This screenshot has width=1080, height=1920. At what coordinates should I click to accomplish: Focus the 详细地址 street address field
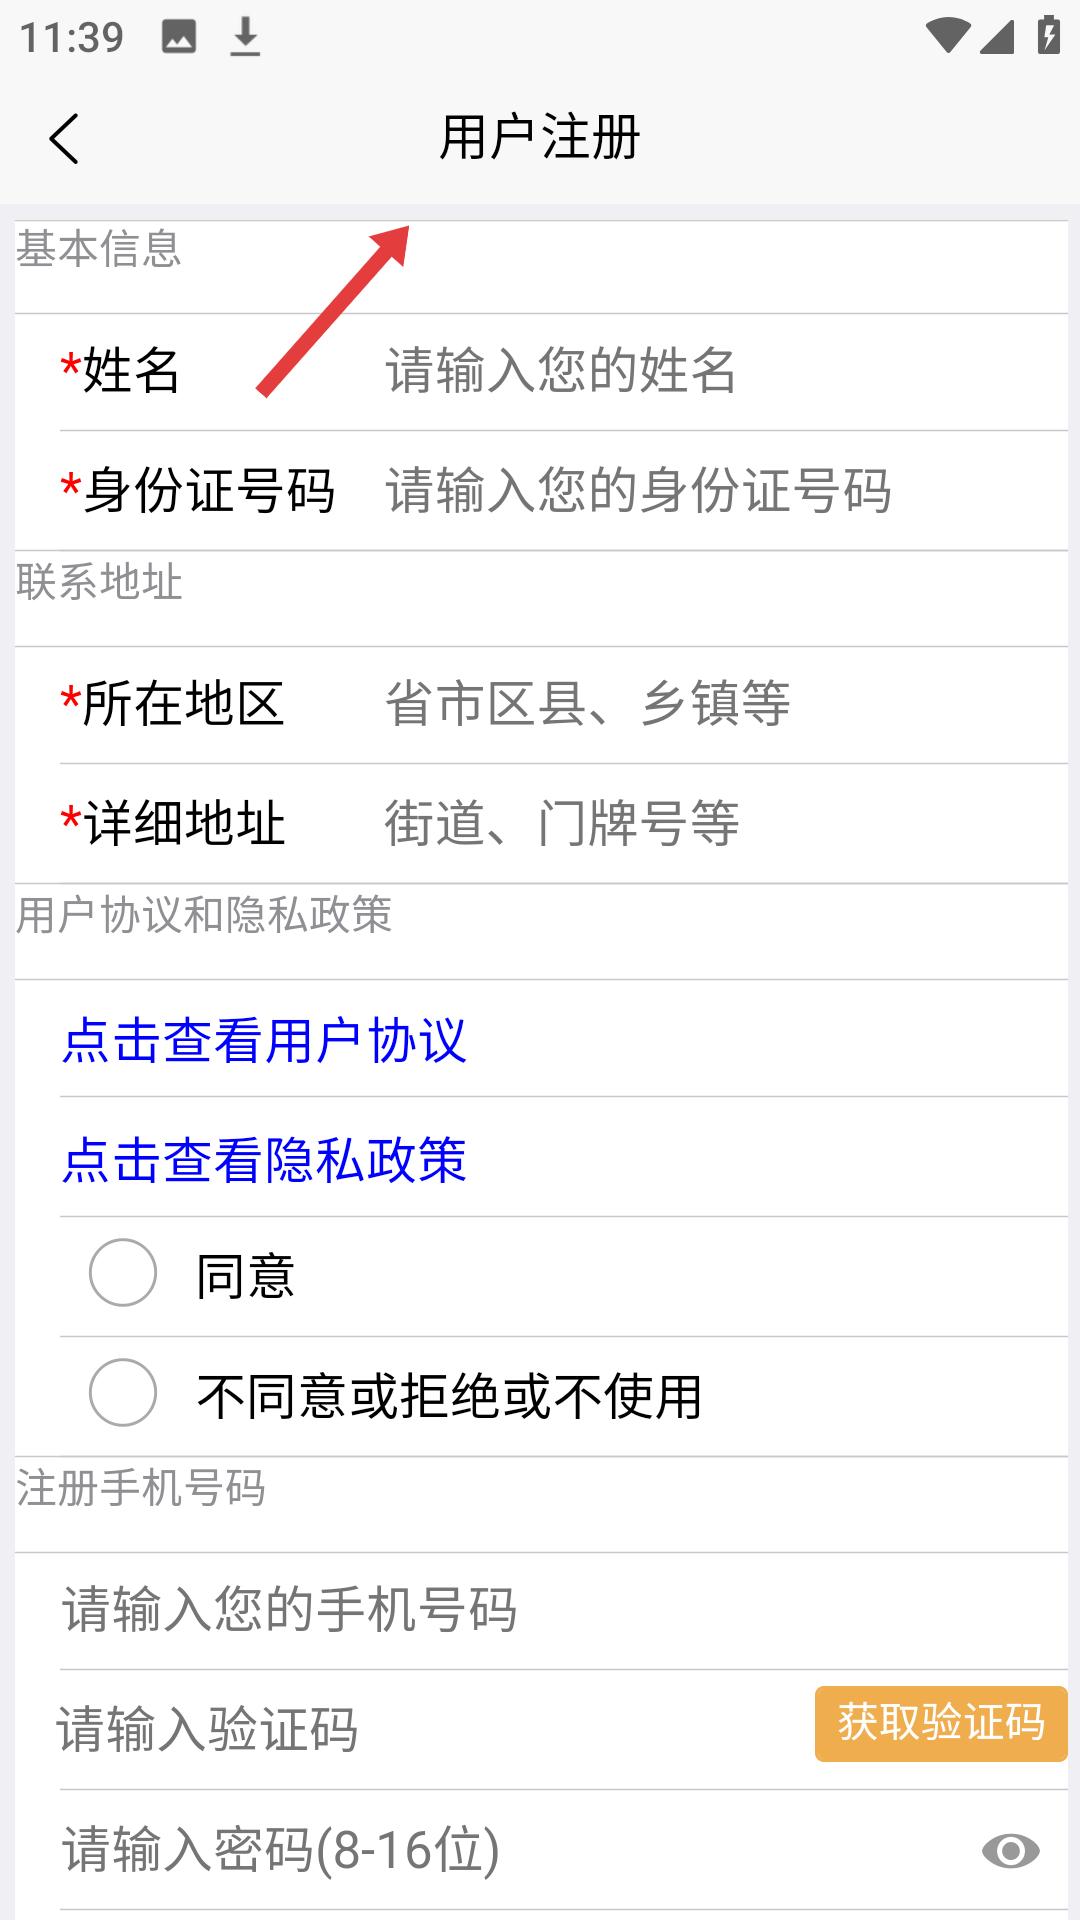(x=700, y=824)
